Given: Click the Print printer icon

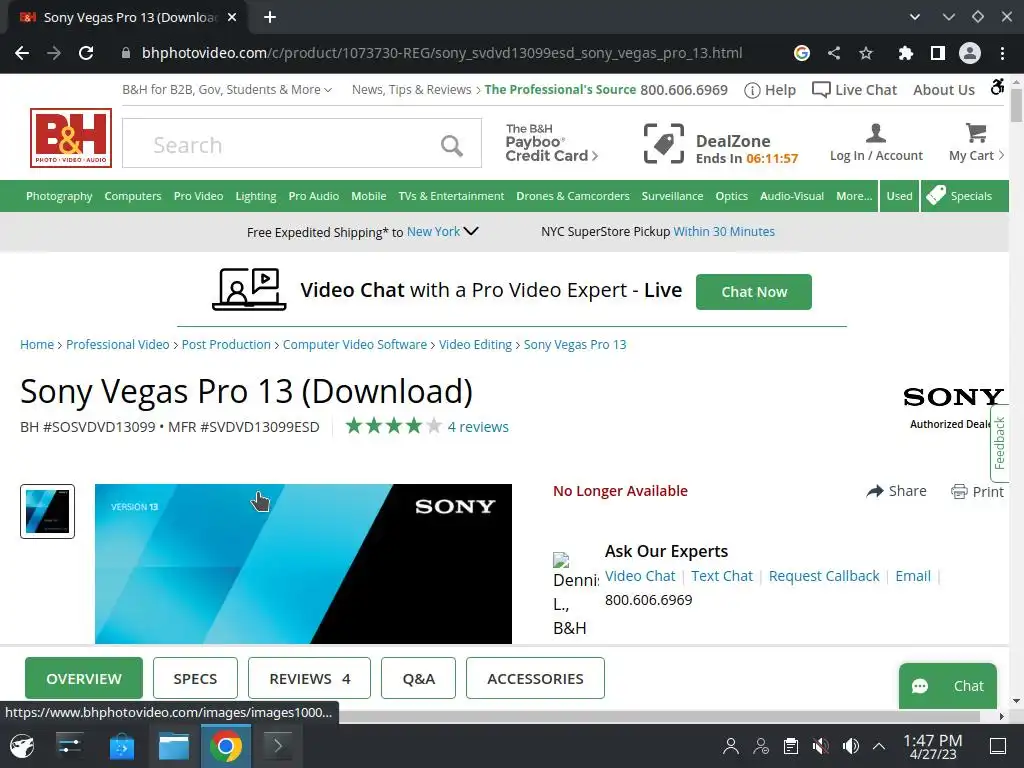Looking at the screenshot, I should (959, 492).
